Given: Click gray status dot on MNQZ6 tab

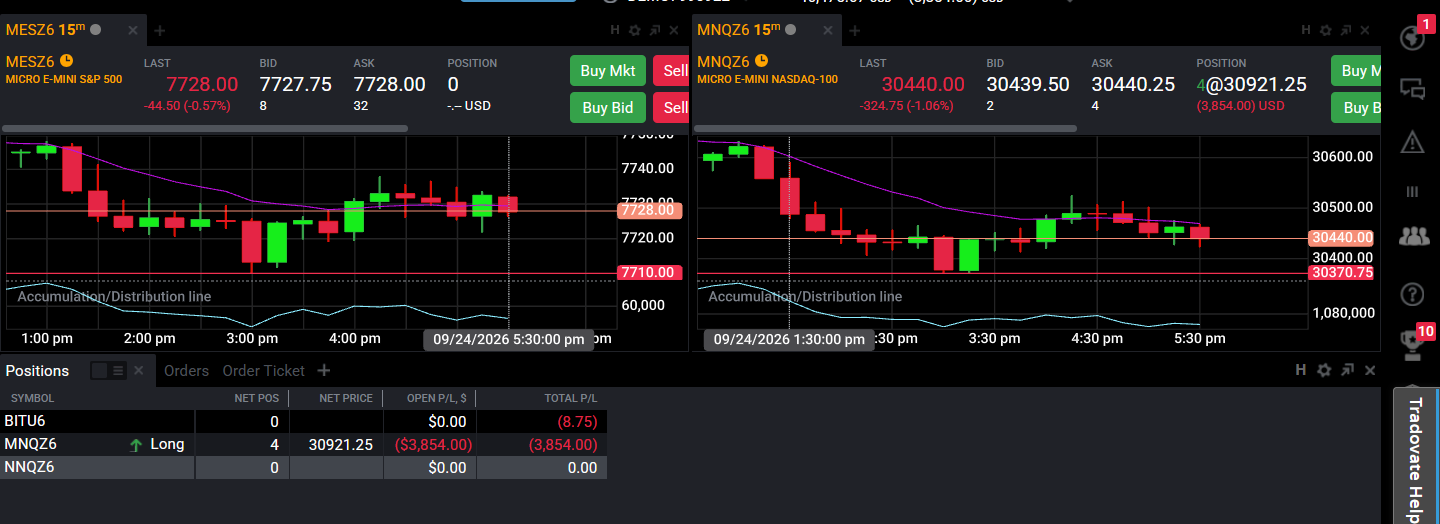Looking at the screenshot, I should tap(791, 30).
